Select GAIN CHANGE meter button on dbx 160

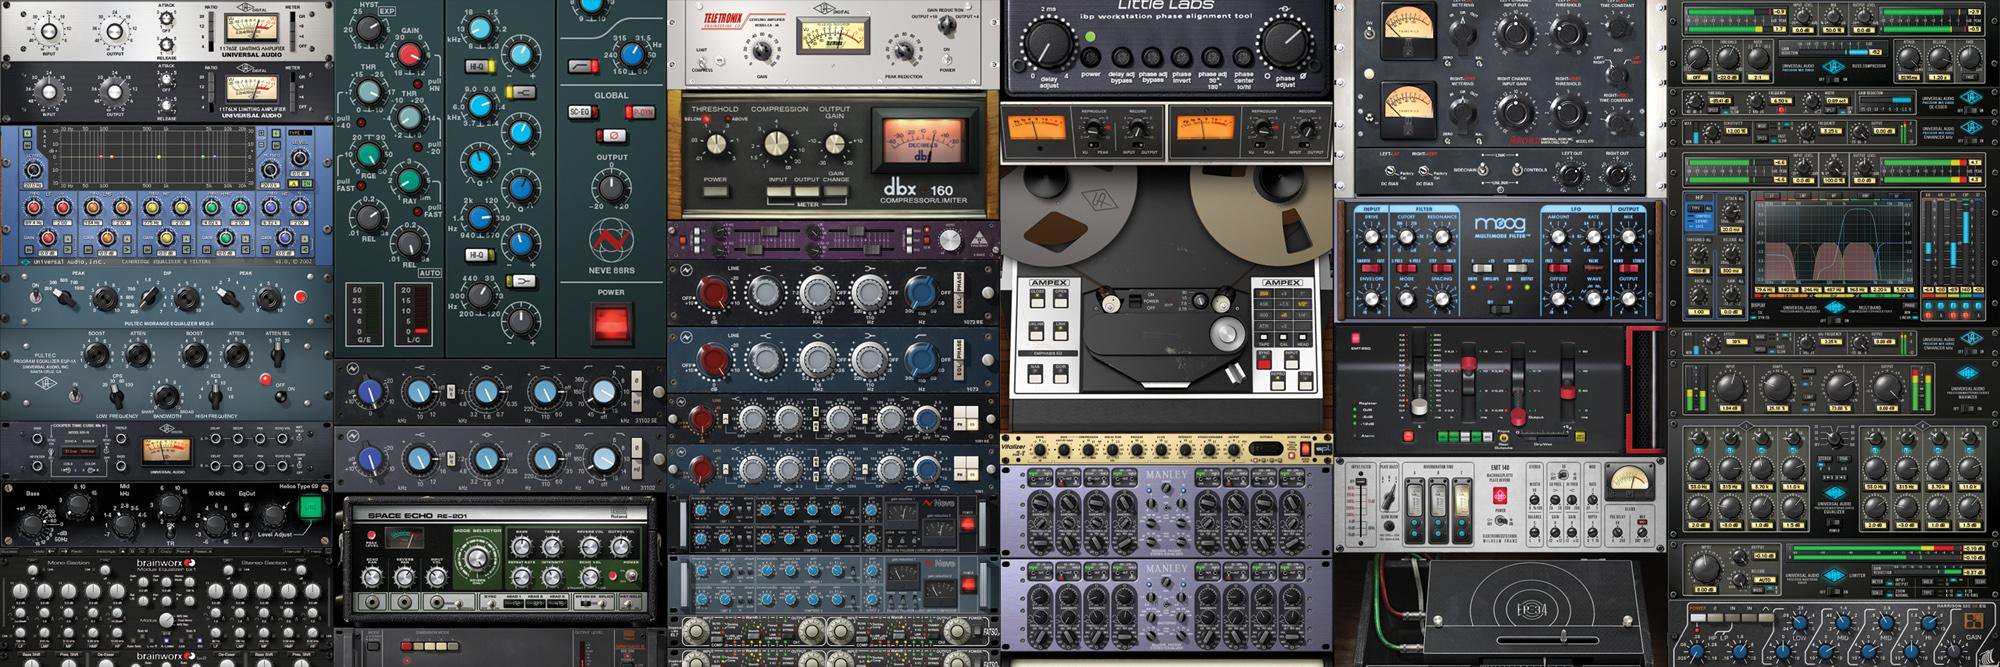(x=835, y=190)
